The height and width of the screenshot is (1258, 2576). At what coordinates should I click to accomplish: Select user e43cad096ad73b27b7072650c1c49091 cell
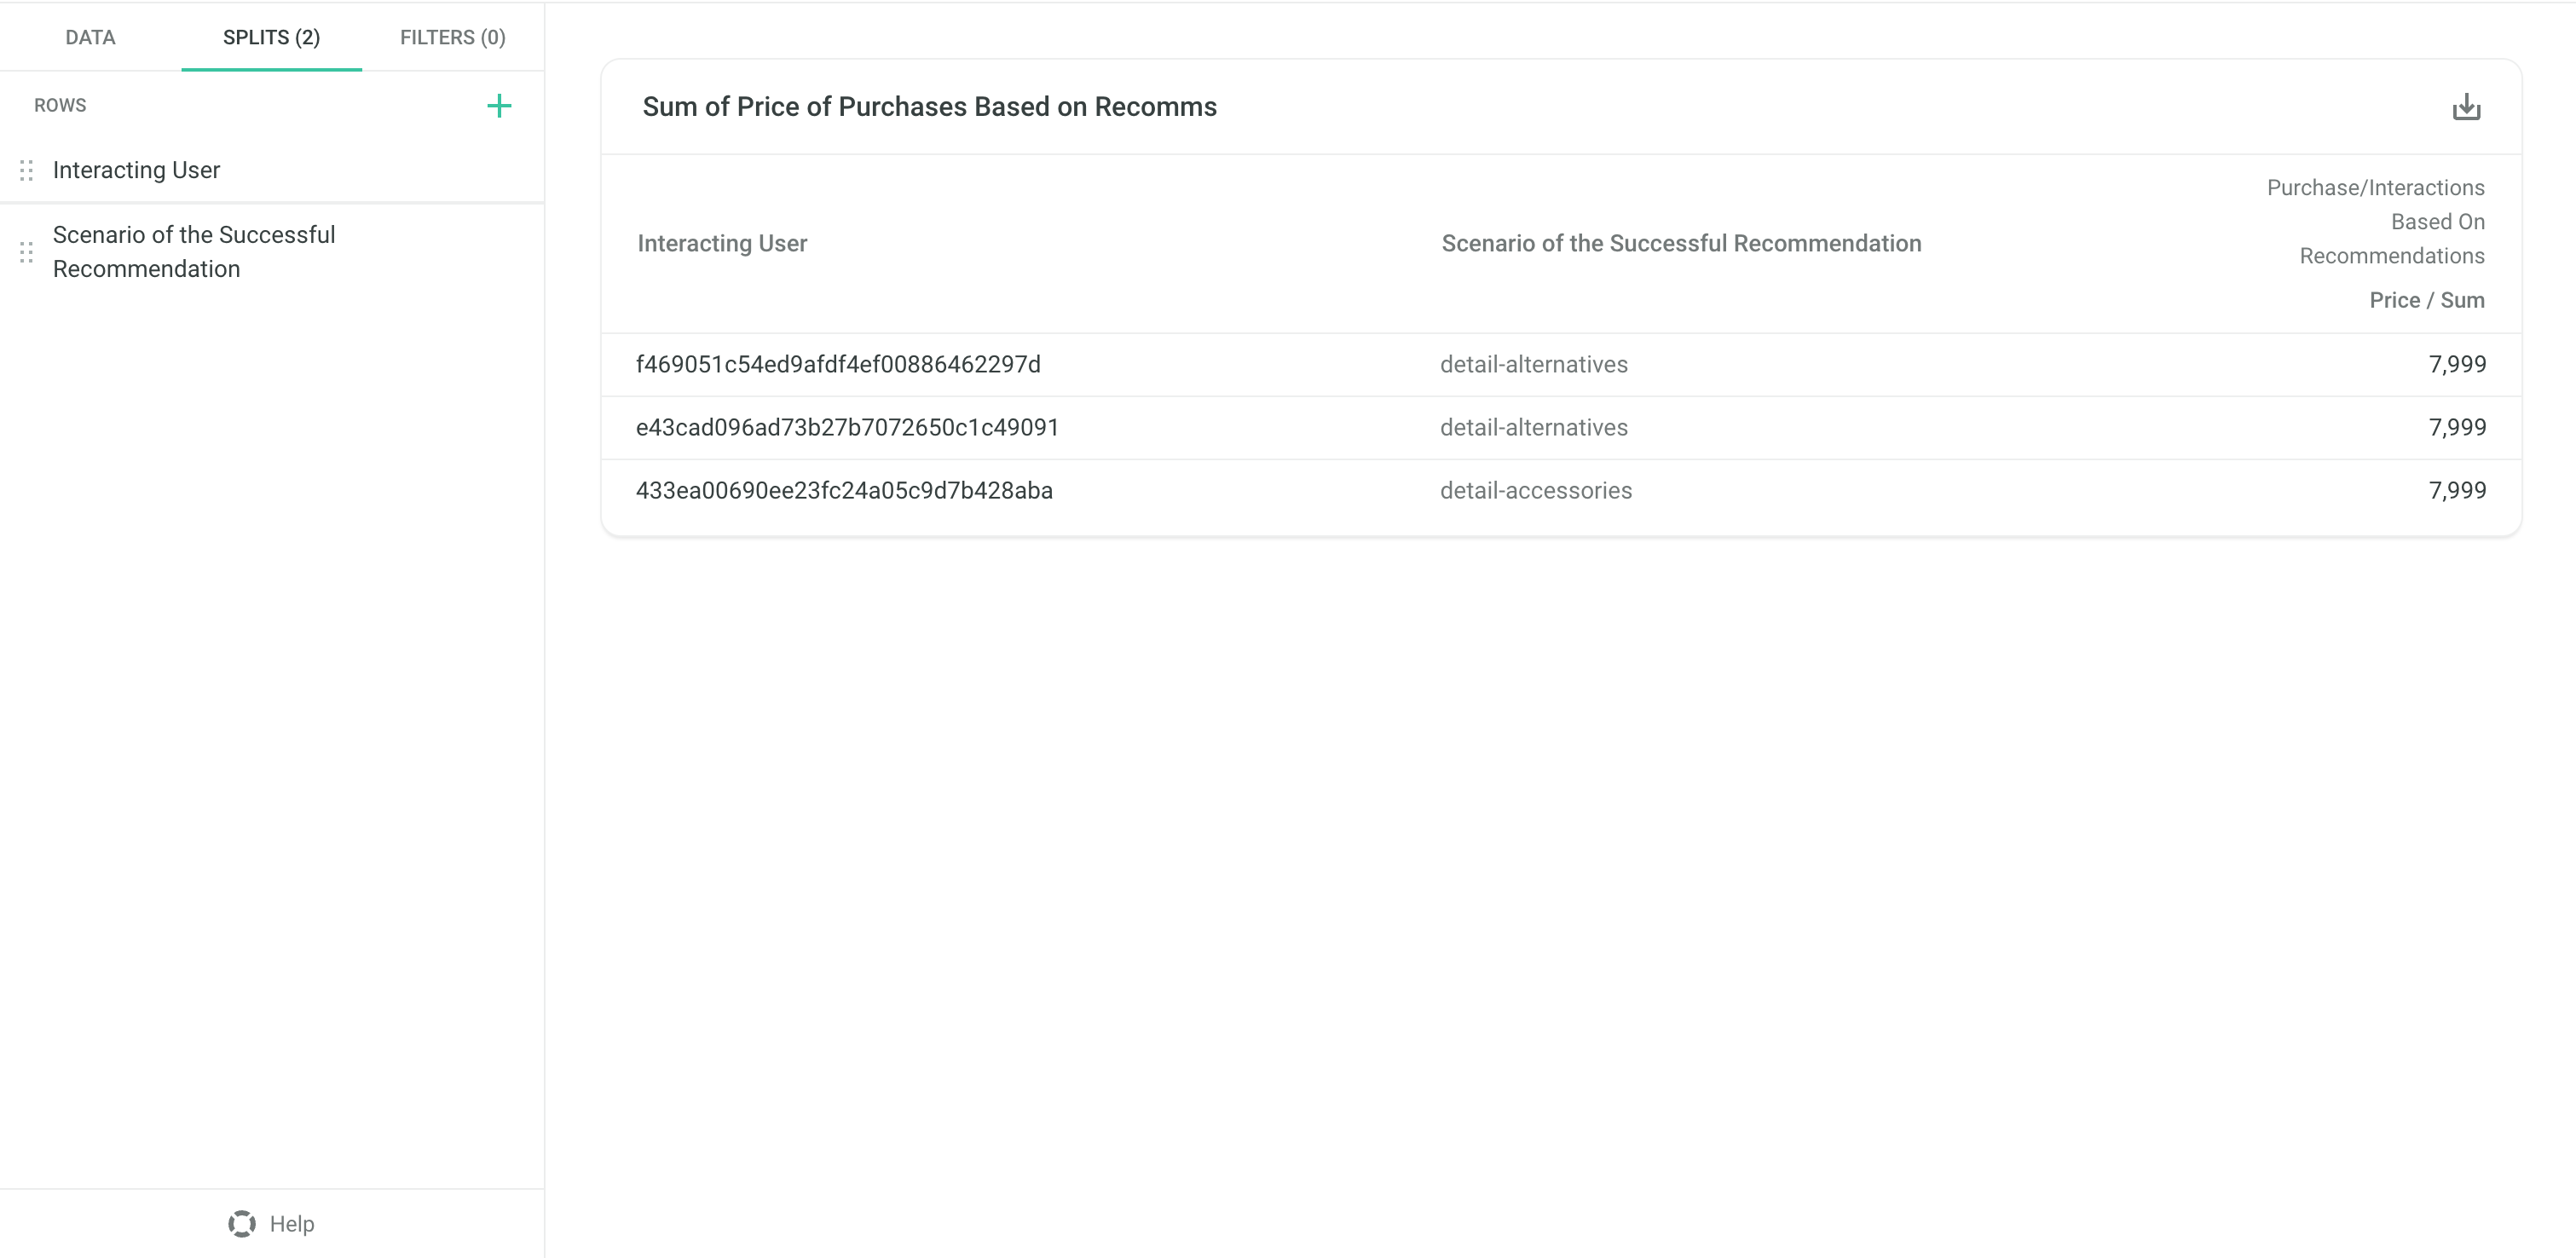pos(847,427)
